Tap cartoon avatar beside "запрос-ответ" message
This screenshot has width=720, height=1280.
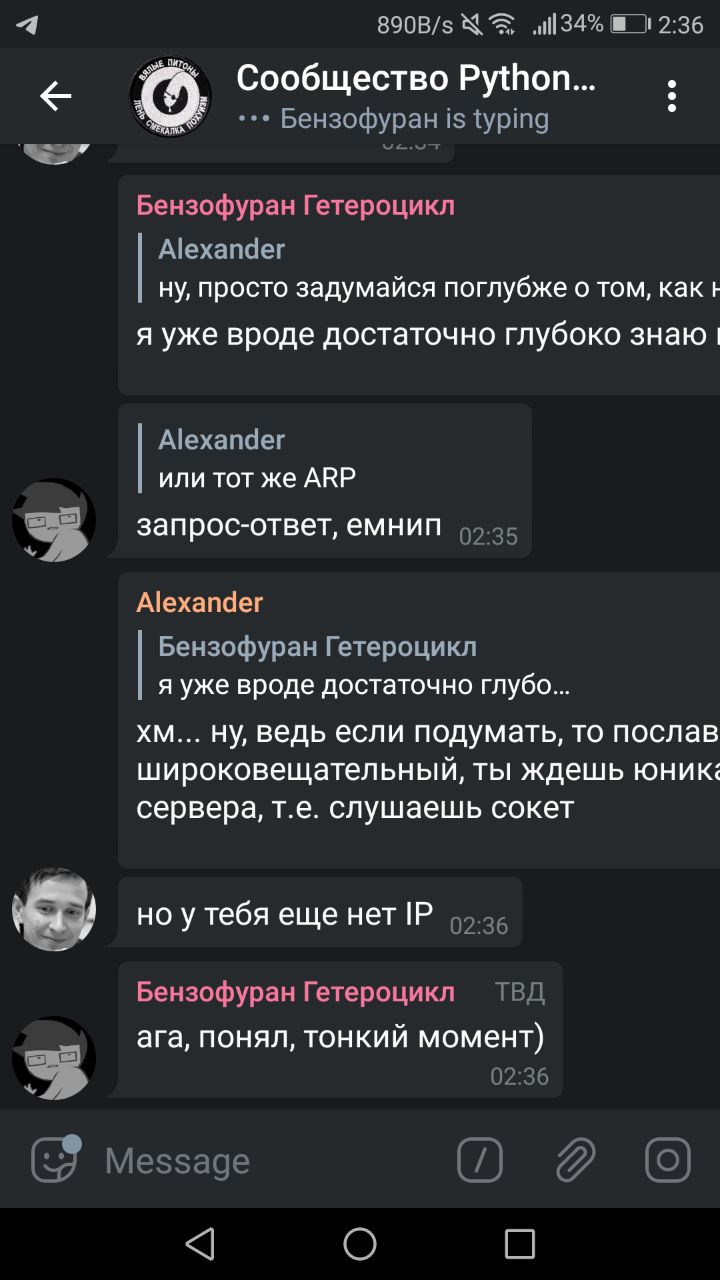54,520
